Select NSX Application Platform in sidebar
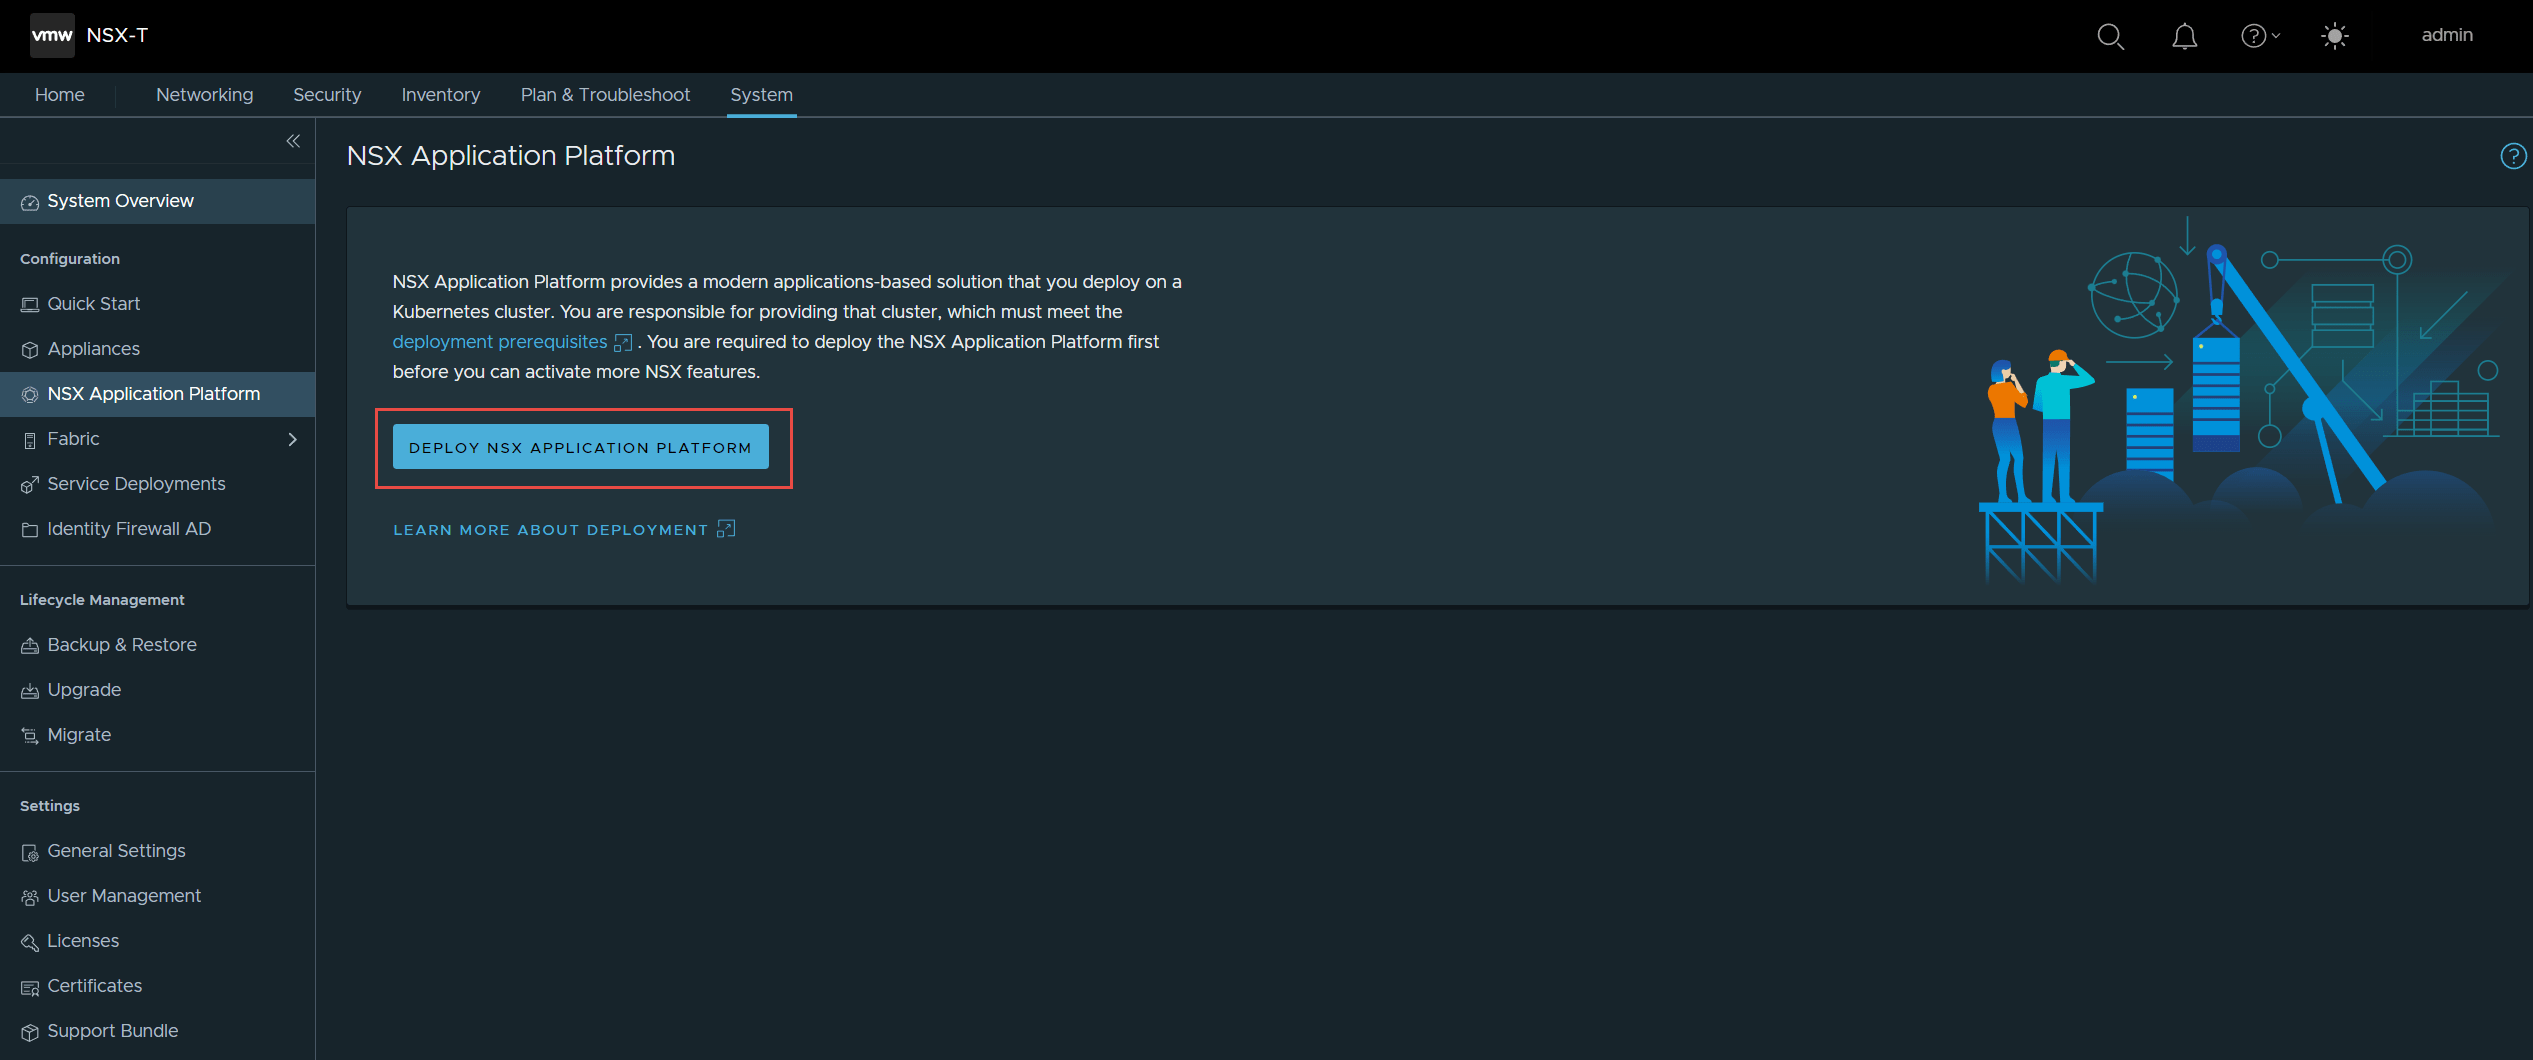The width and height of the screenshot is (2533, 1060). (157, 394)
